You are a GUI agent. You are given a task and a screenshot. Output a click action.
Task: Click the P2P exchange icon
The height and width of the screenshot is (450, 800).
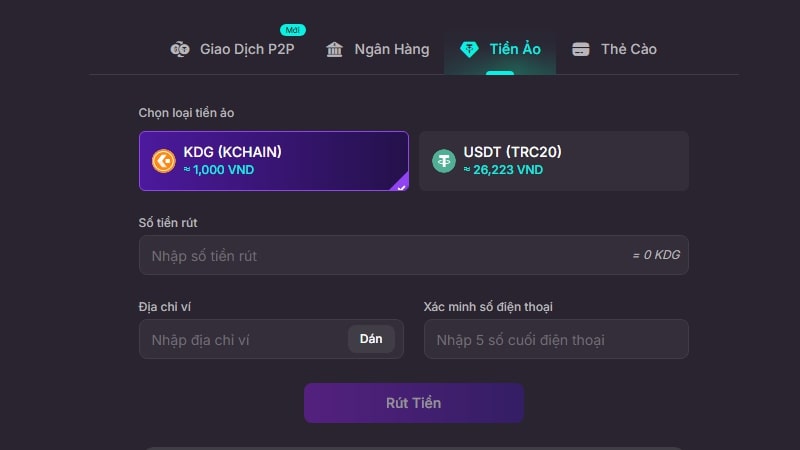180,49
